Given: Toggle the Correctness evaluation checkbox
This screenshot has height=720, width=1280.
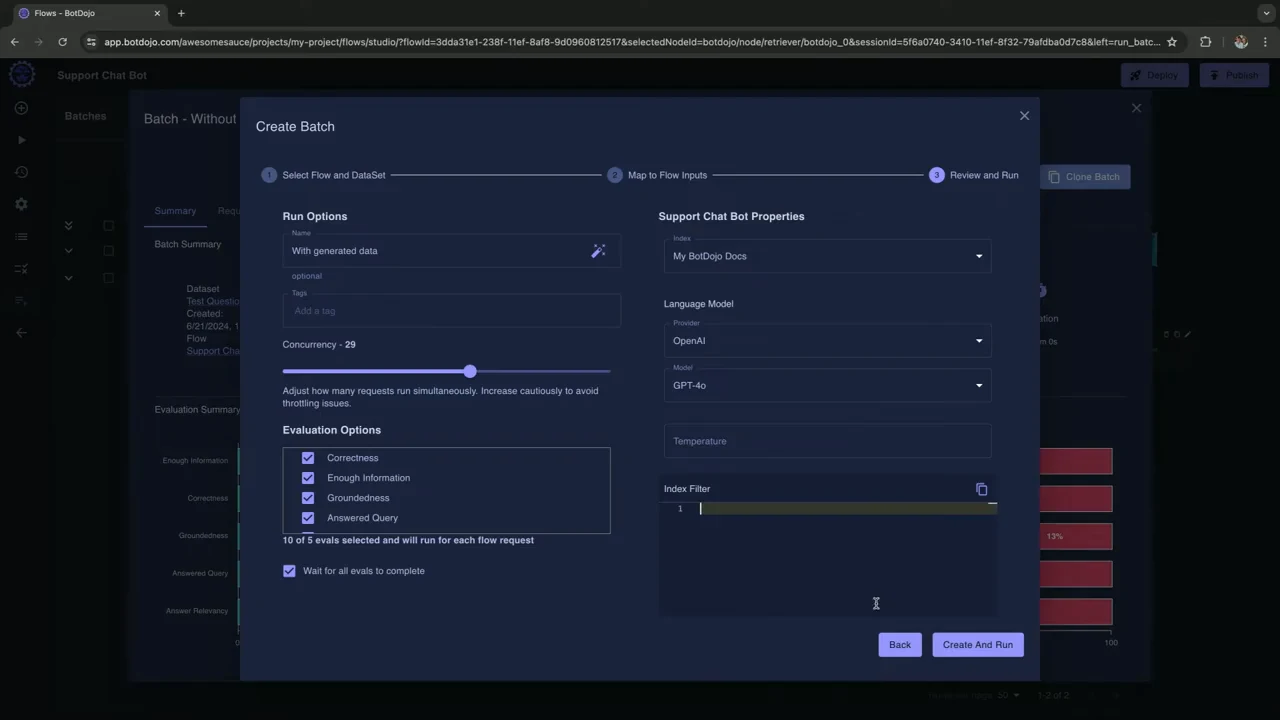Looking at the screenshot, I should [x=308, y=458].
